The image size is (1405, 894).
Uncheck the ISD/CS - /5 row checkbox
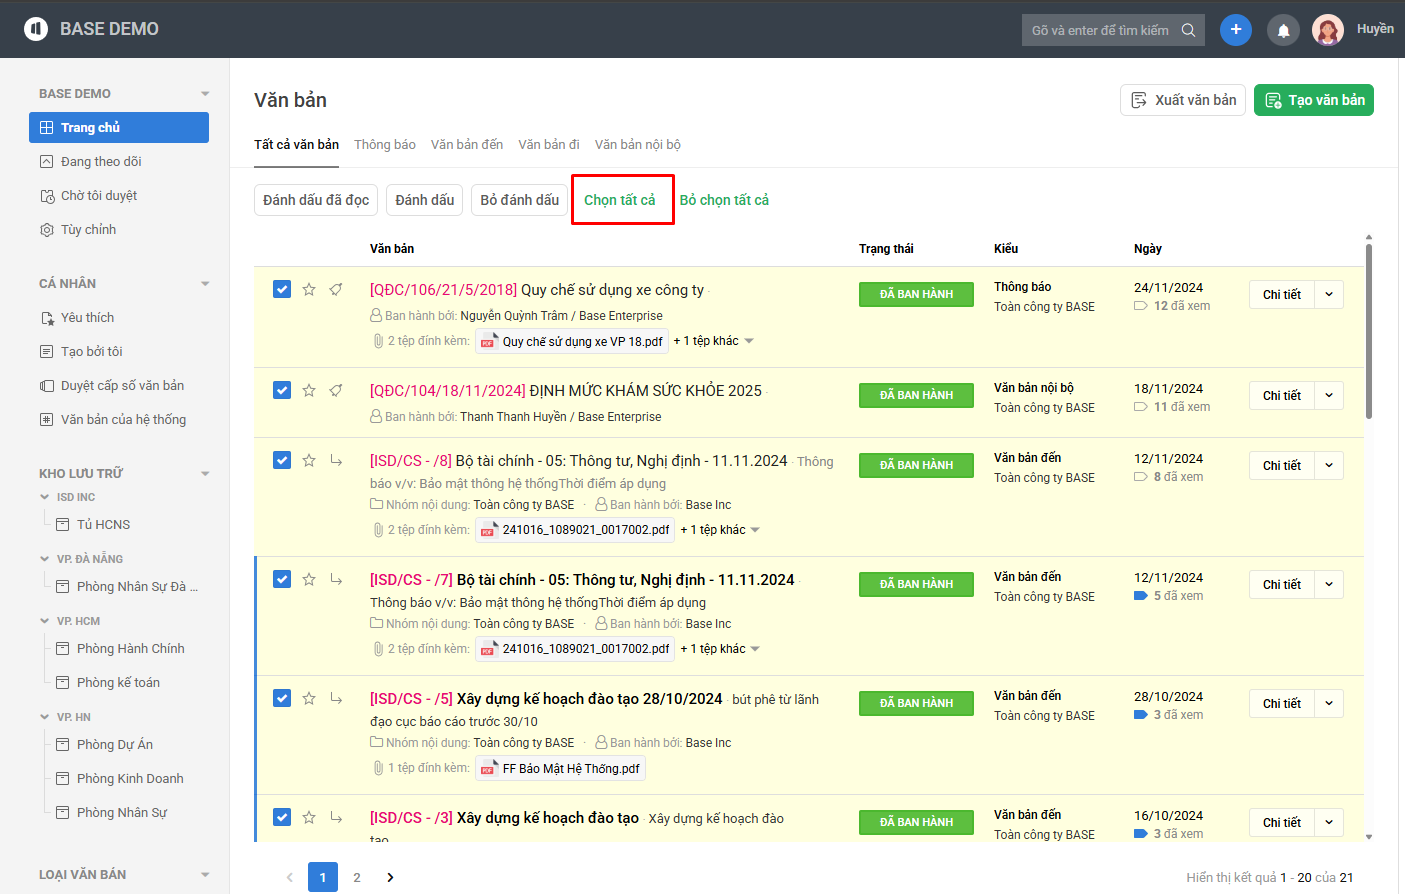(282, 698)
